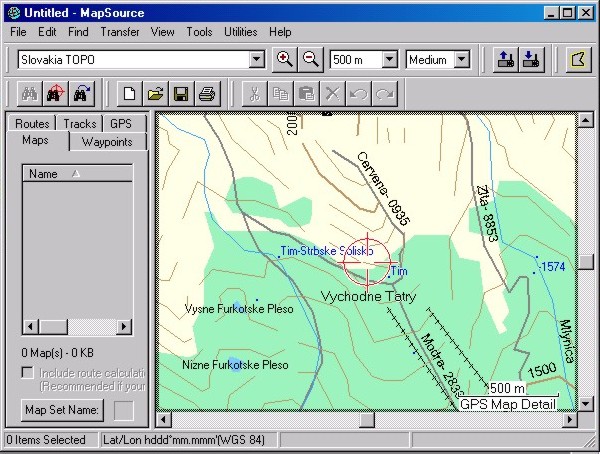Click the Redo arrow icon
600x454 pixels.
(x=385, y=93)
